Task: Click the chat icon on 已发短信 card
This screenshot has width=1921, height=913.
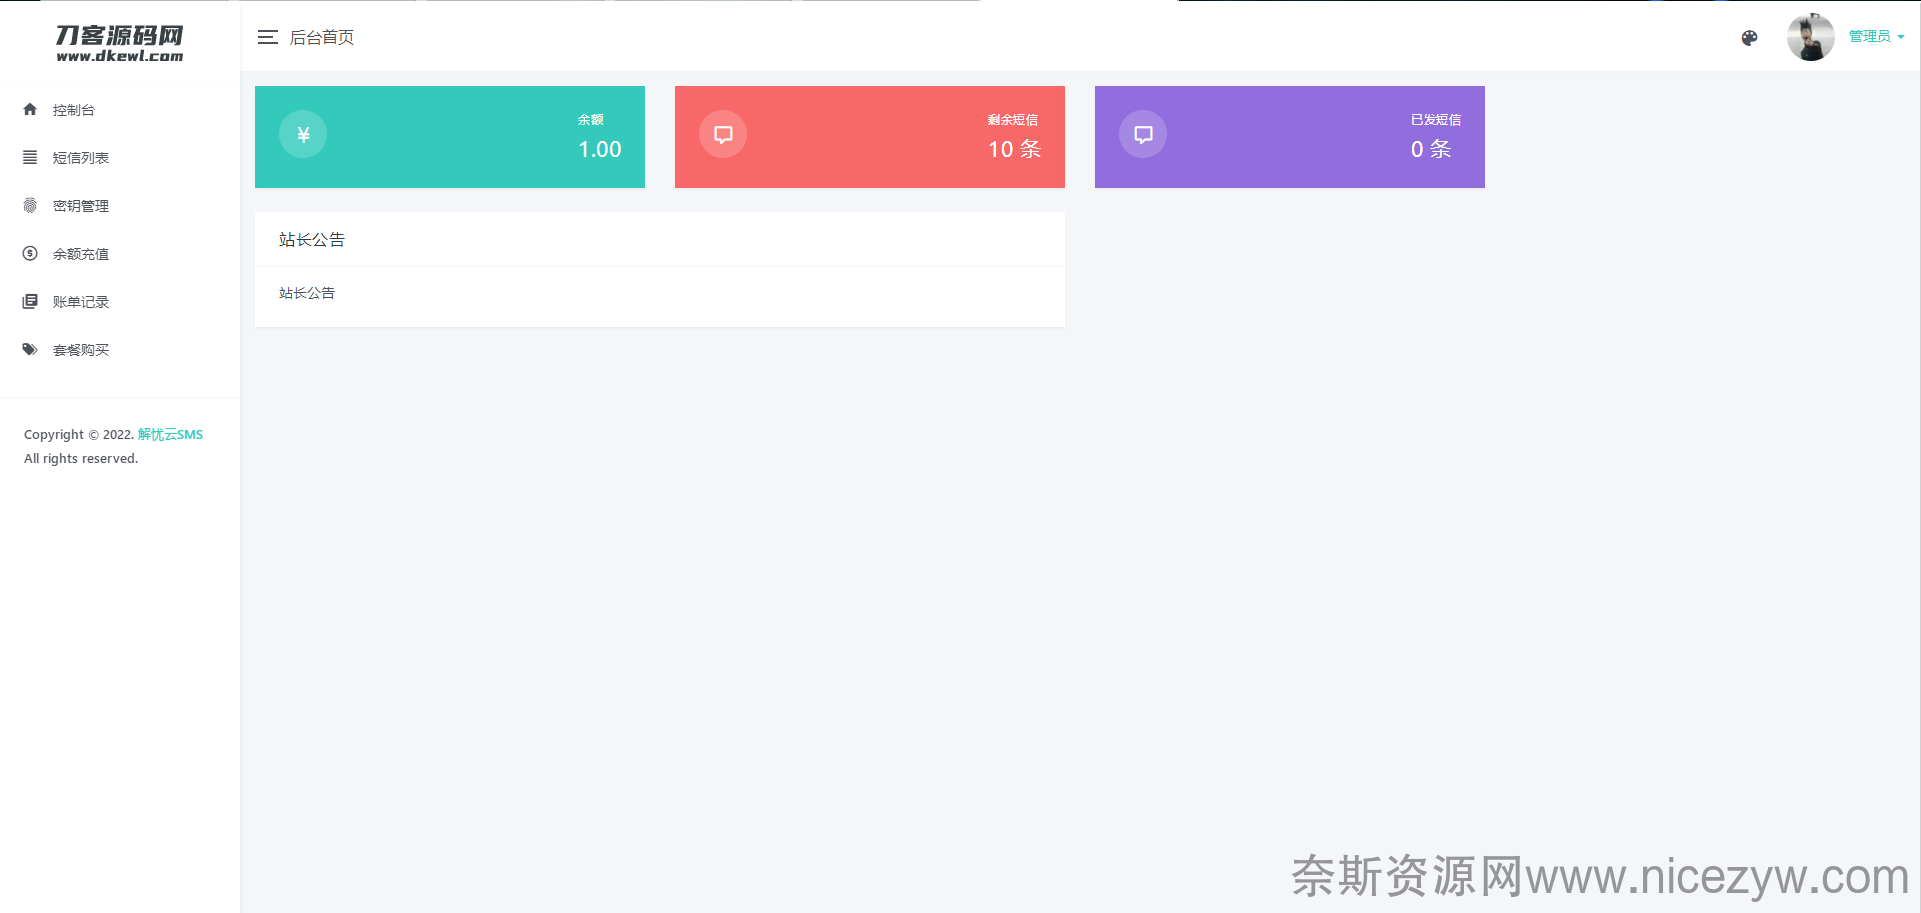Action: (1143, 134)
